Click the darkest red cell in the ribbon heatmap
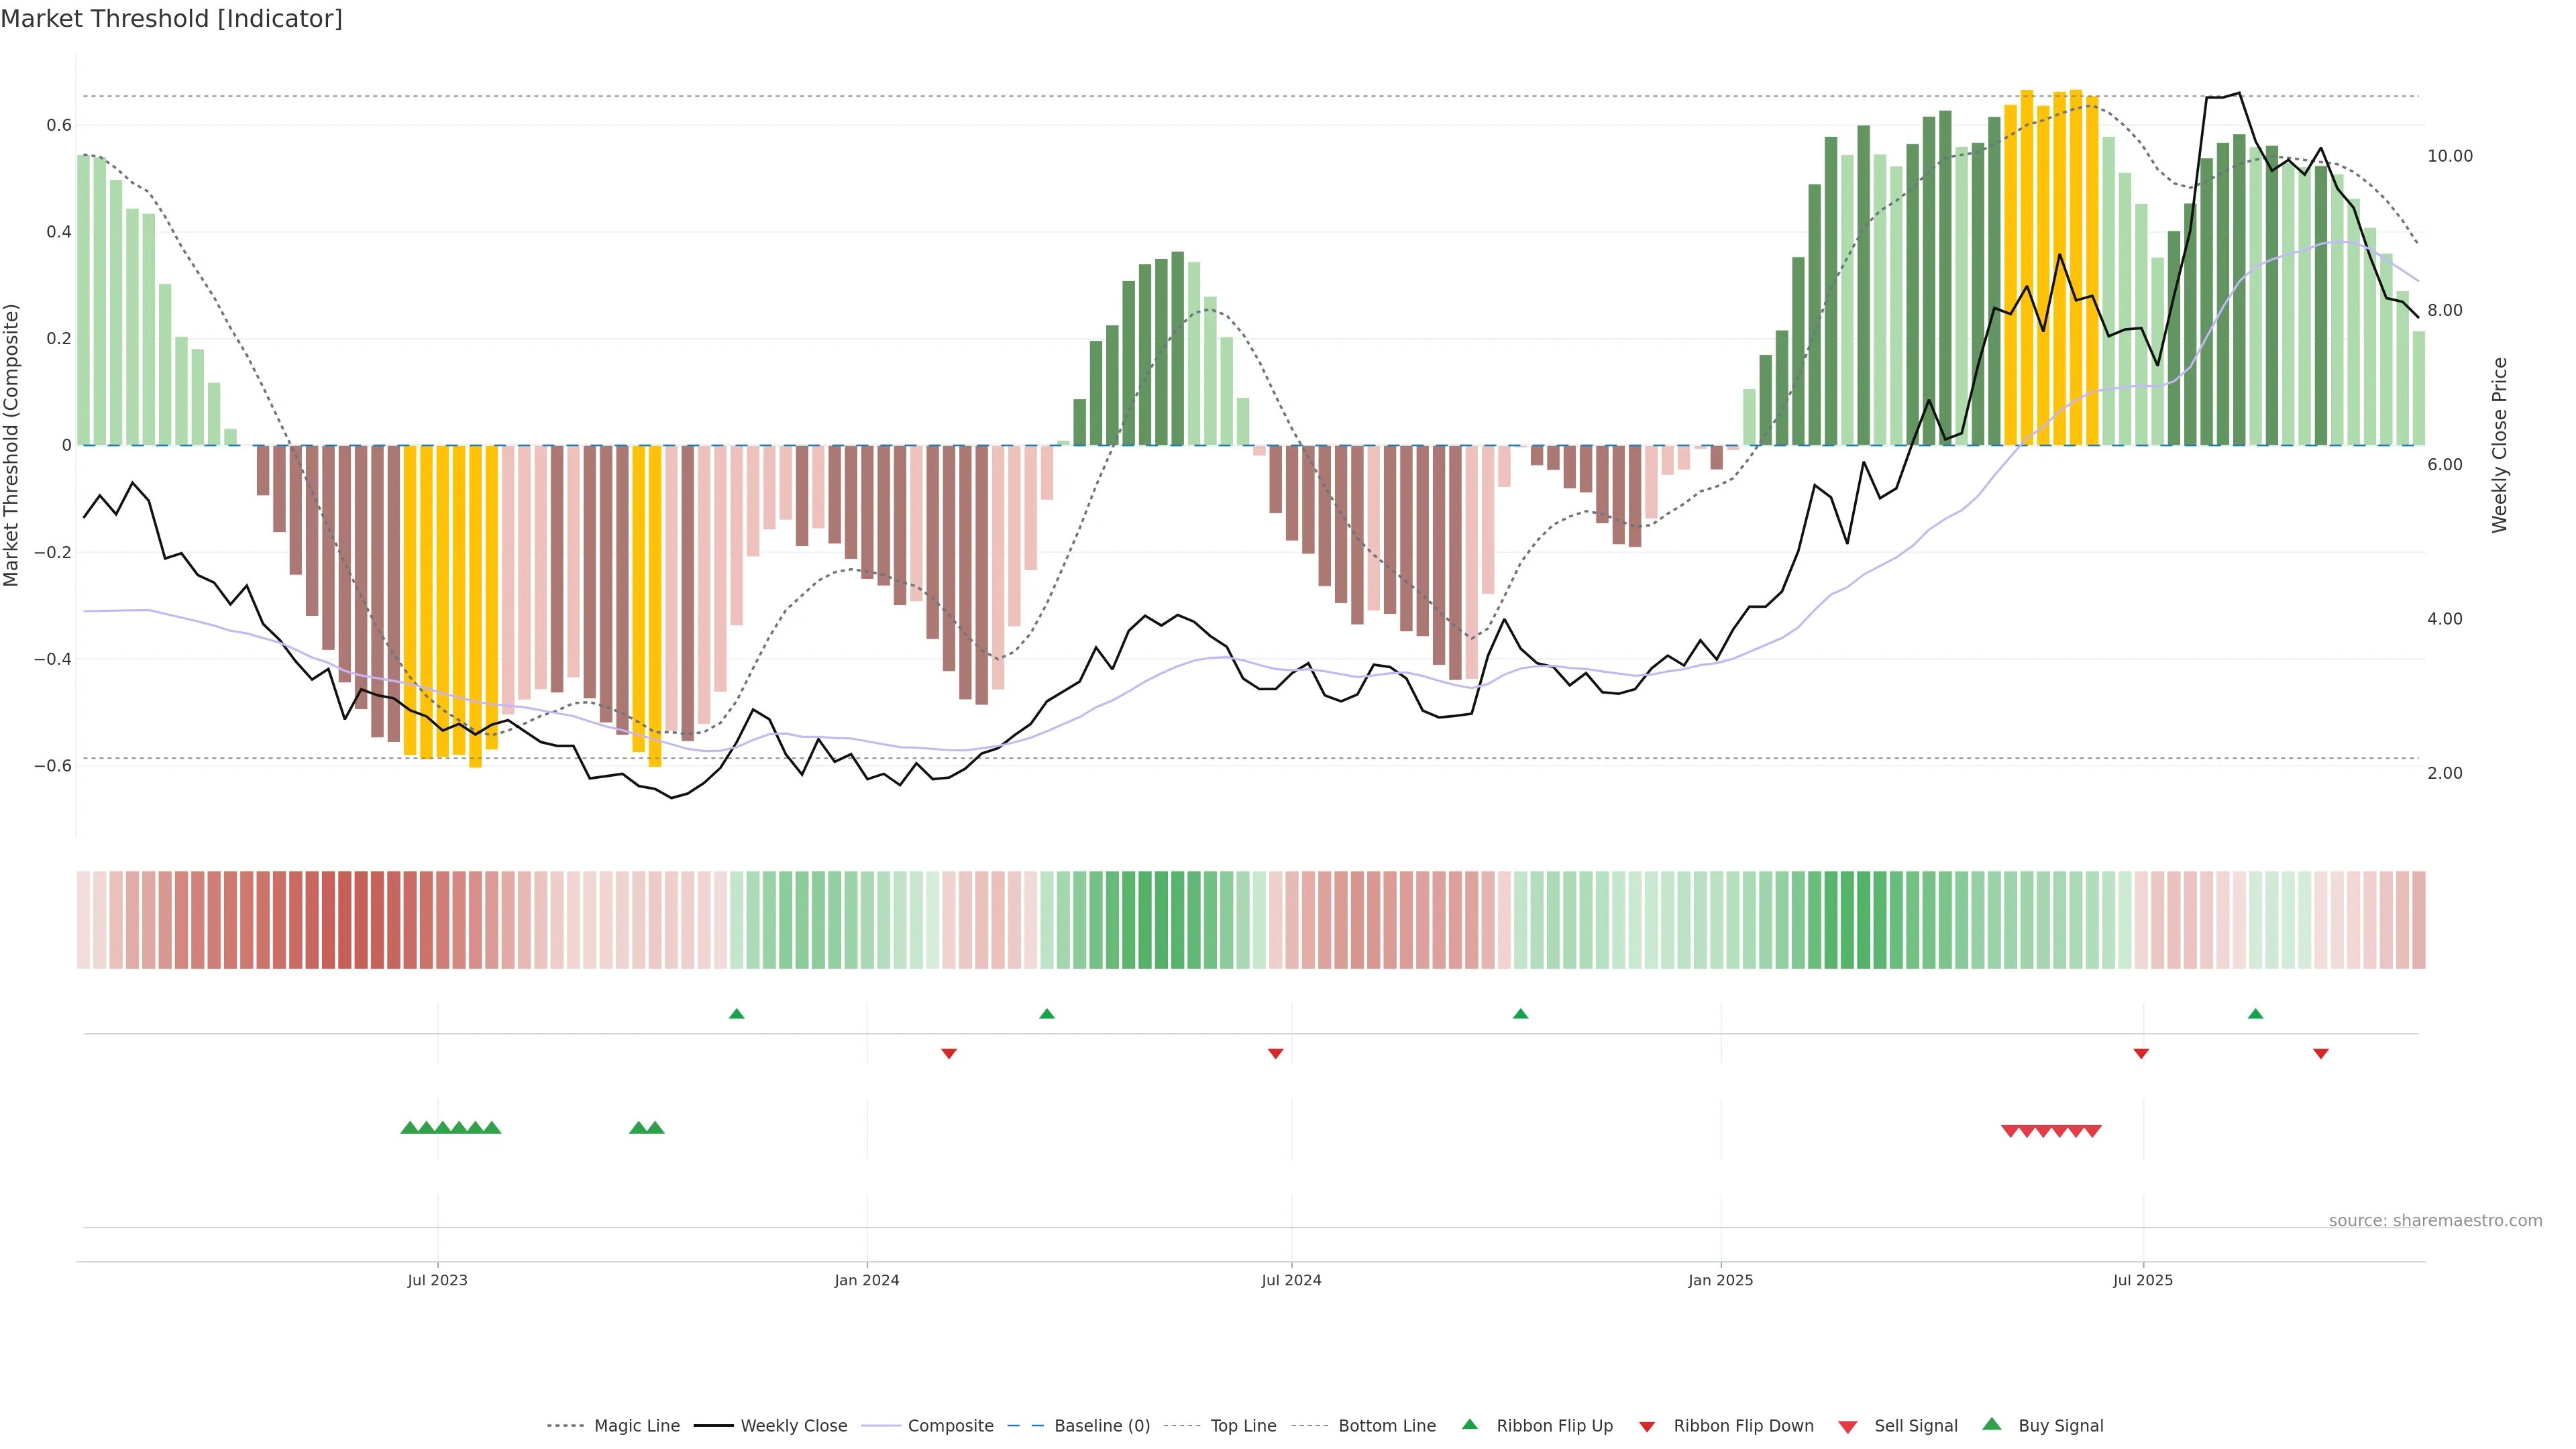 (x=344, y=920)
